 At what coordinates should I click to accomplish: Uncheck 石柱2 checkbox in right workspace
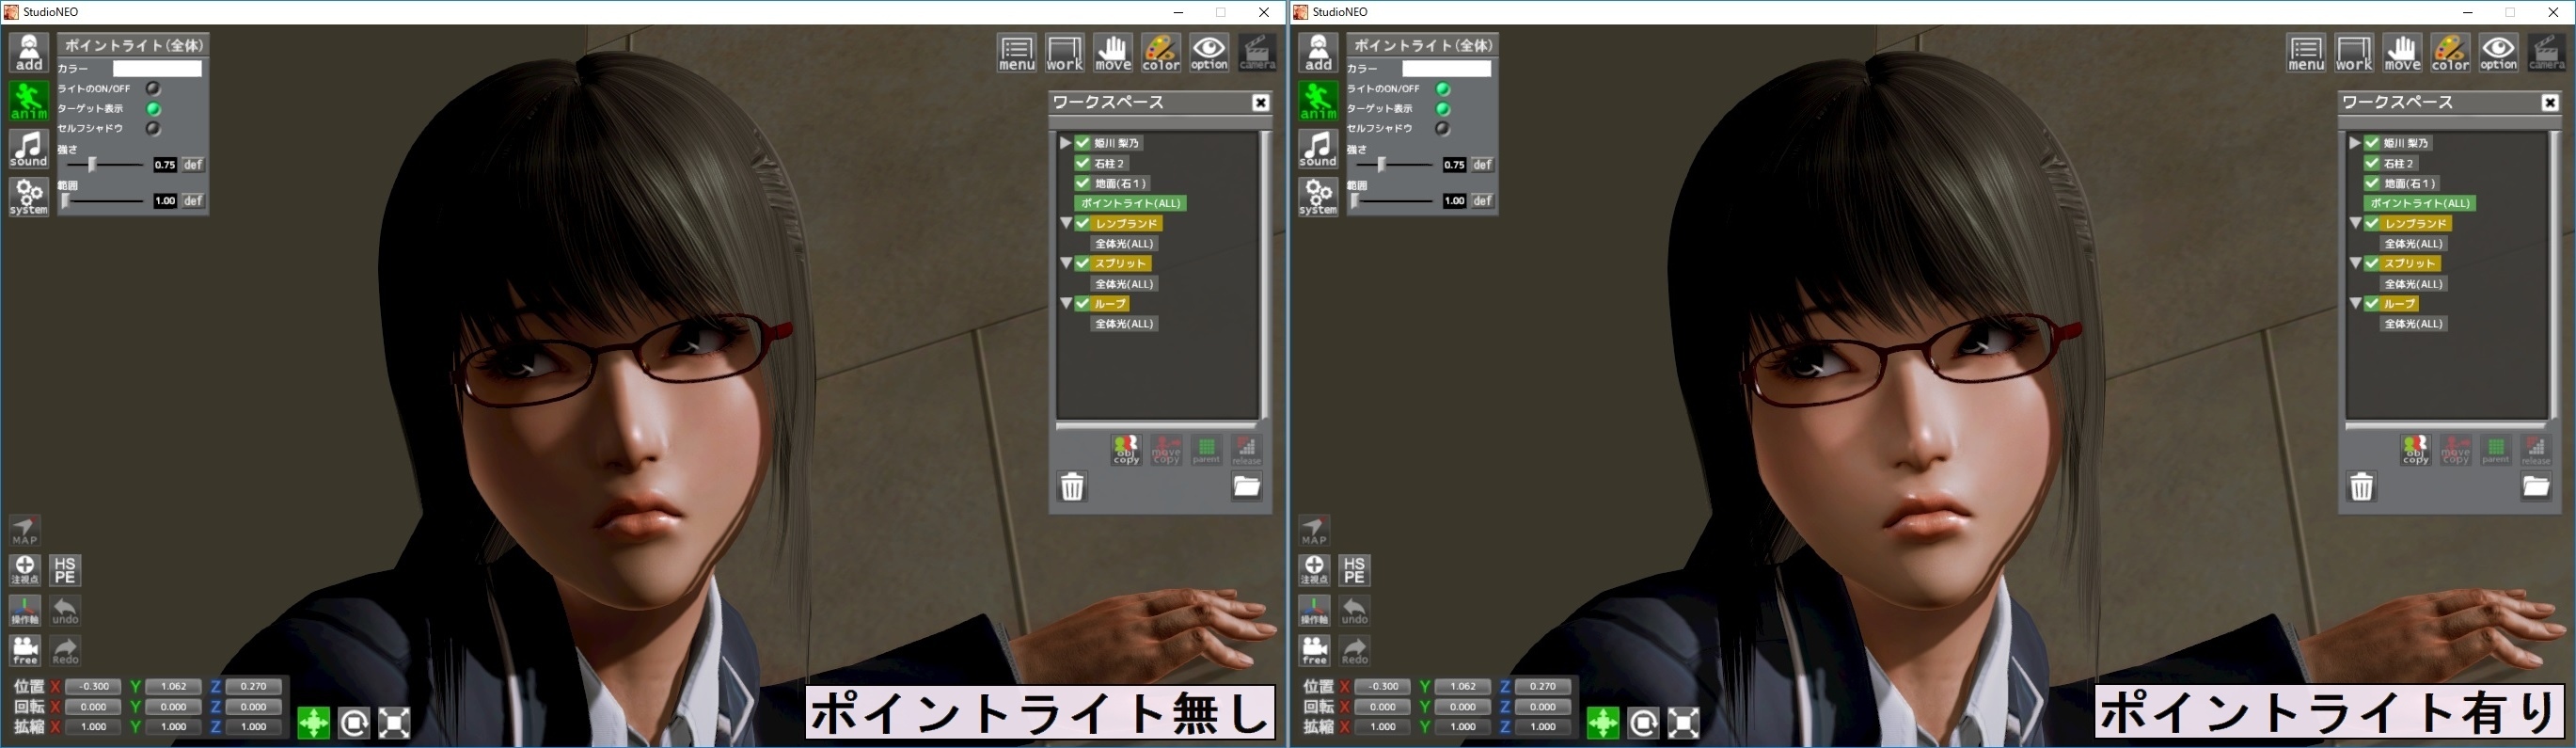(x=2371, y=163)
